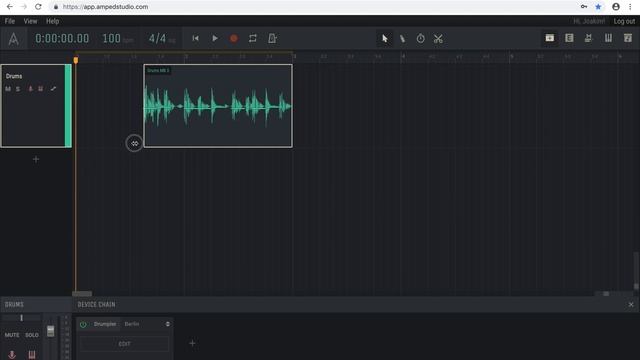Screen dimensions: 640x360
Task: Click the clip loop handle circle
Action: [134, 143]
